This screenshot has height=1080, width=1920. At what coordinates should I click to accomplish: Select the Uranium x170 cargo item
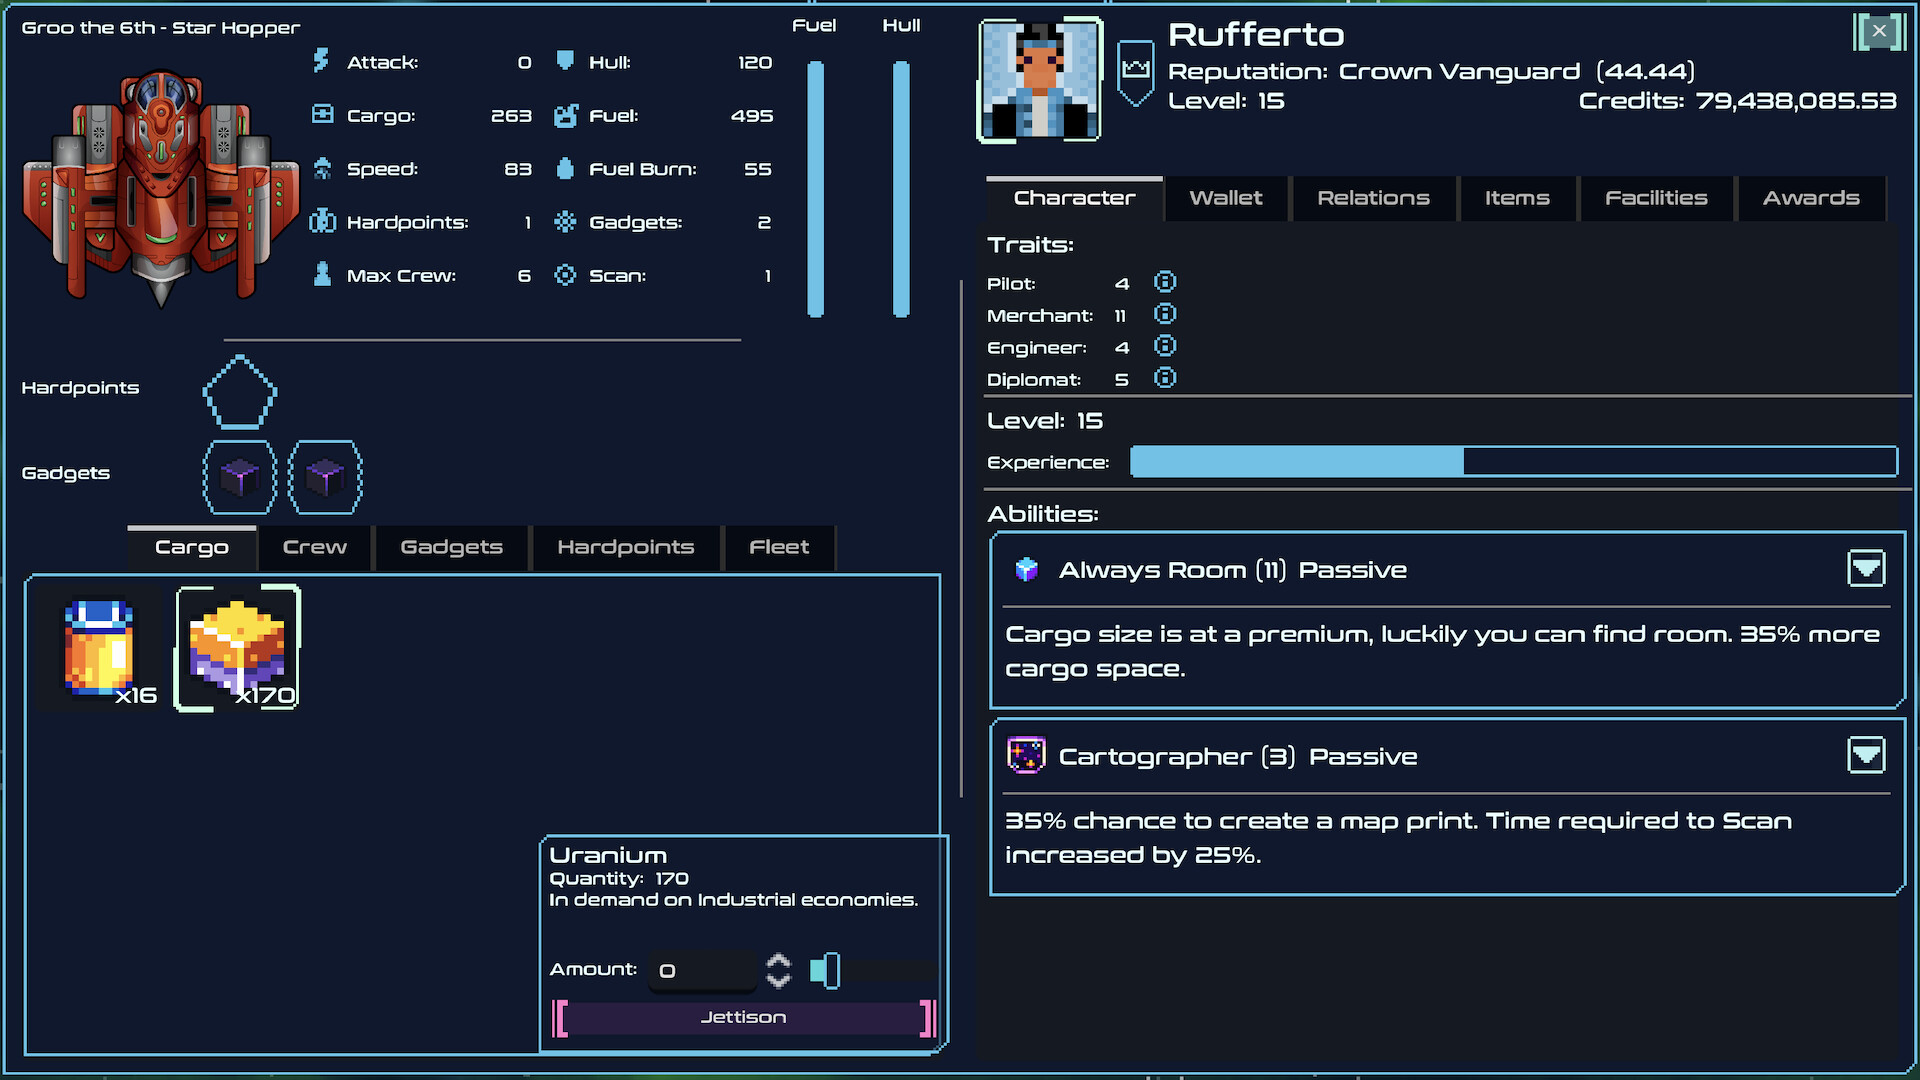[x=238, y=648]
